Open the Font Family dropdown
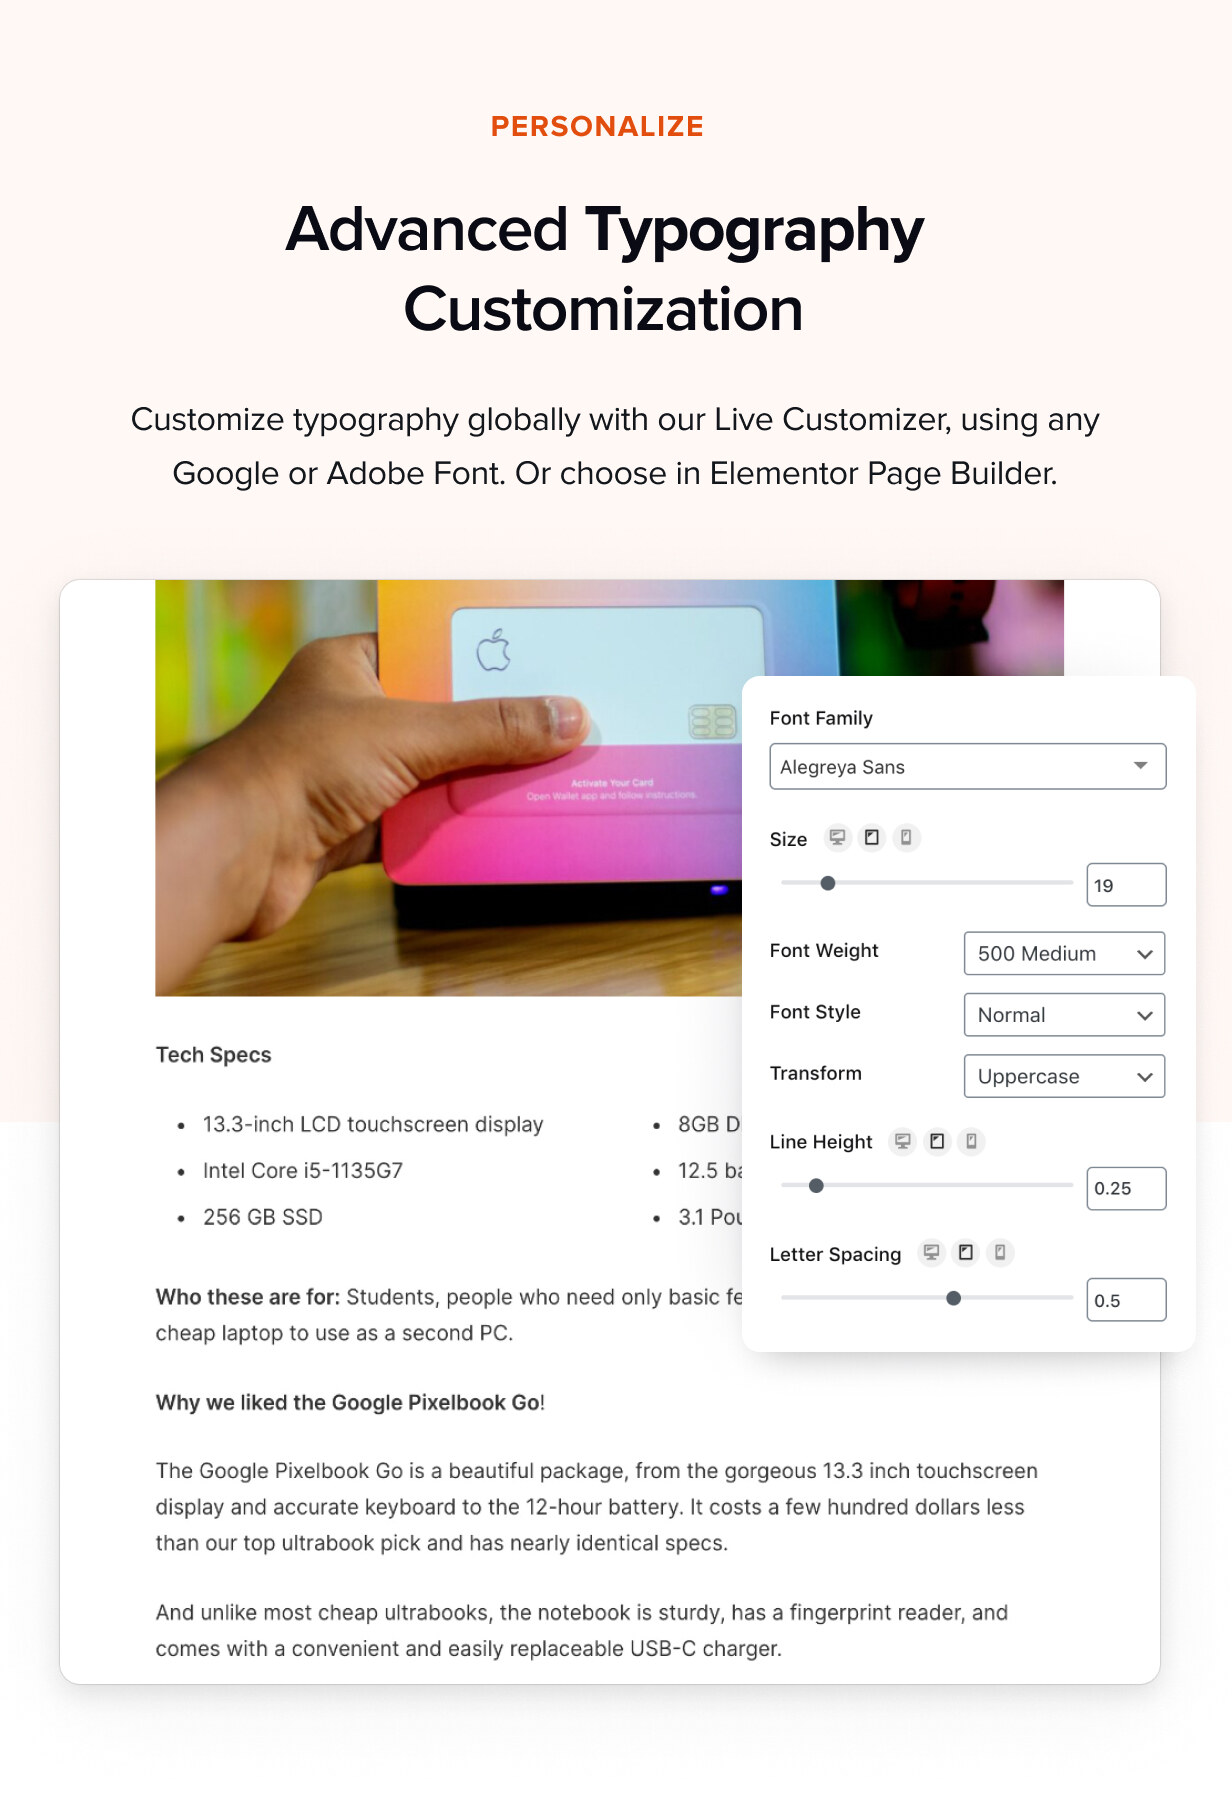1232x1800 pixels. click(x=967, y=766)
